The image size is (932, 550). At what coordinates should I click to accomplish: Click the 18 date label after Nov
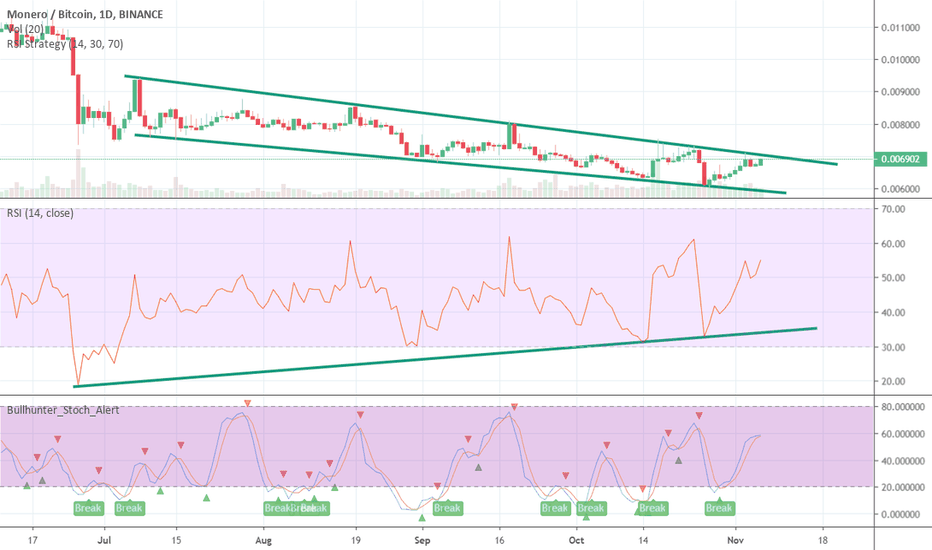coord(823,540)
